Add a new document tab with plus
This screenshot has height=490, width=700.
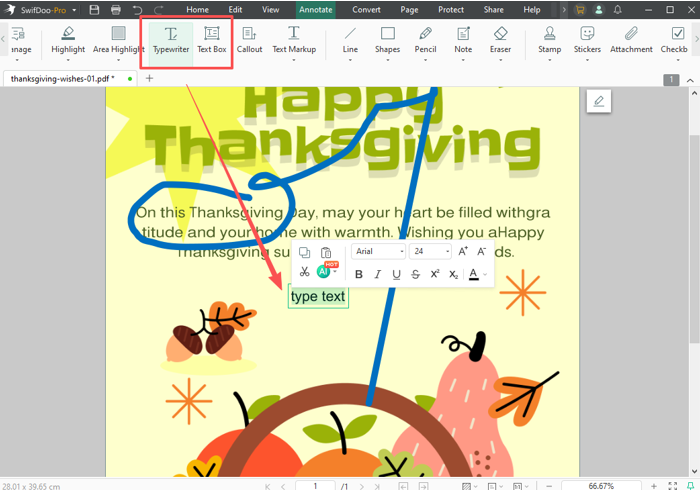point(150,79)
